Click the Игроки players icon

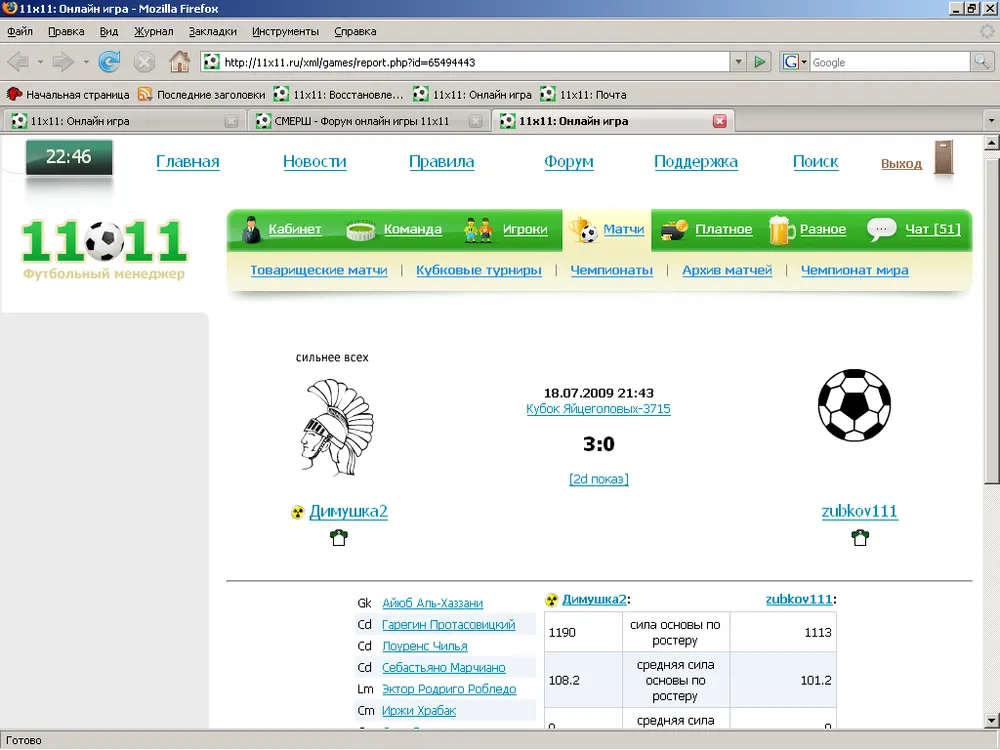pos(478,230)
